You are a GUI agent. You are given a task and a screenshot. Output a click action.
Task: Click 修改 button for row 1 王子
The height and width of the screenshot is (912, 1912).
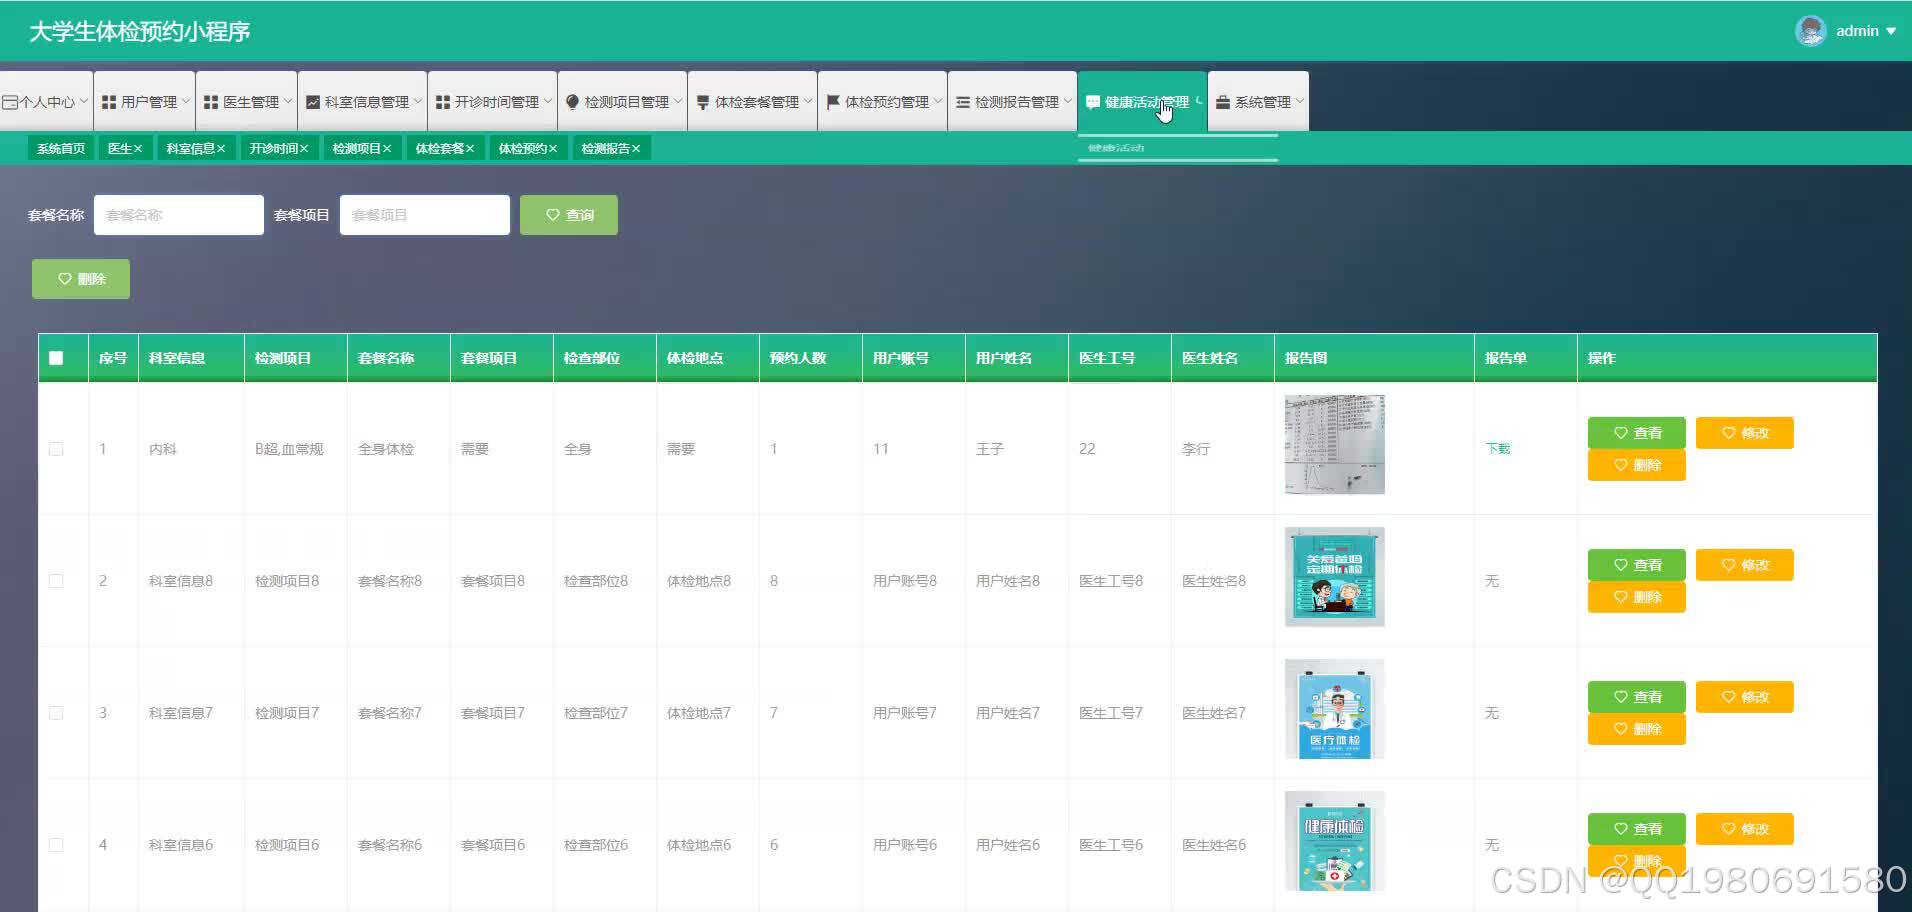[1745, 433]
